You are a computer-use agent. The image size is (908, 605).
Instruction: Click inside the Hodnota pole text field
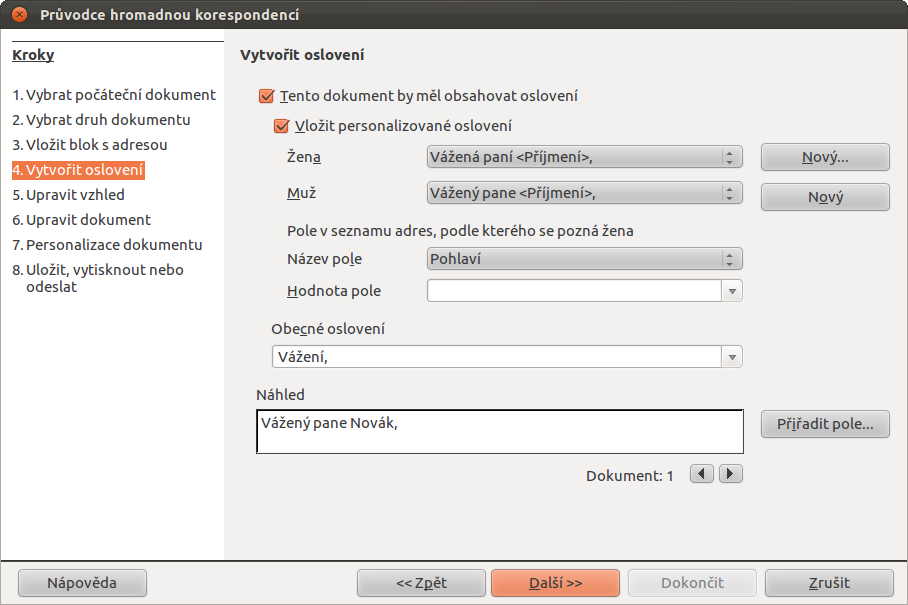pos(574,291)
